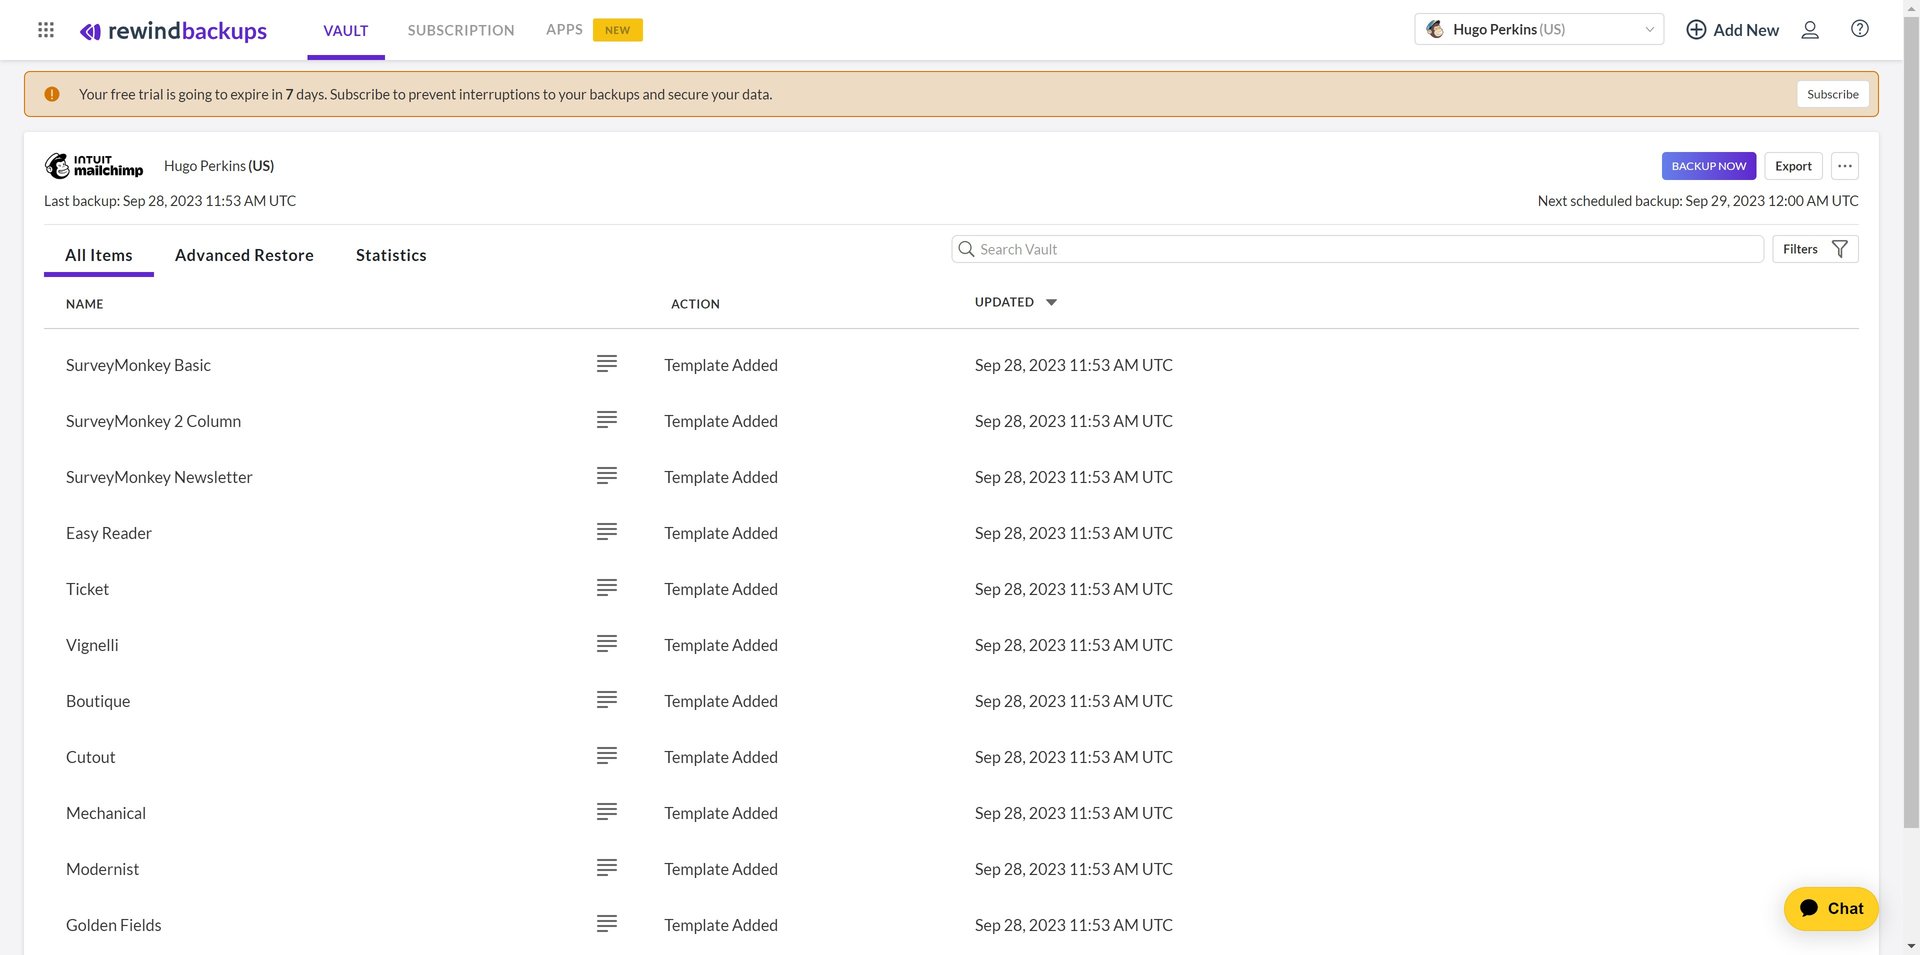This screenshot has height=955, width=1920.
Task: Open the apps grid launcher icon
Action: coord(46,30)
